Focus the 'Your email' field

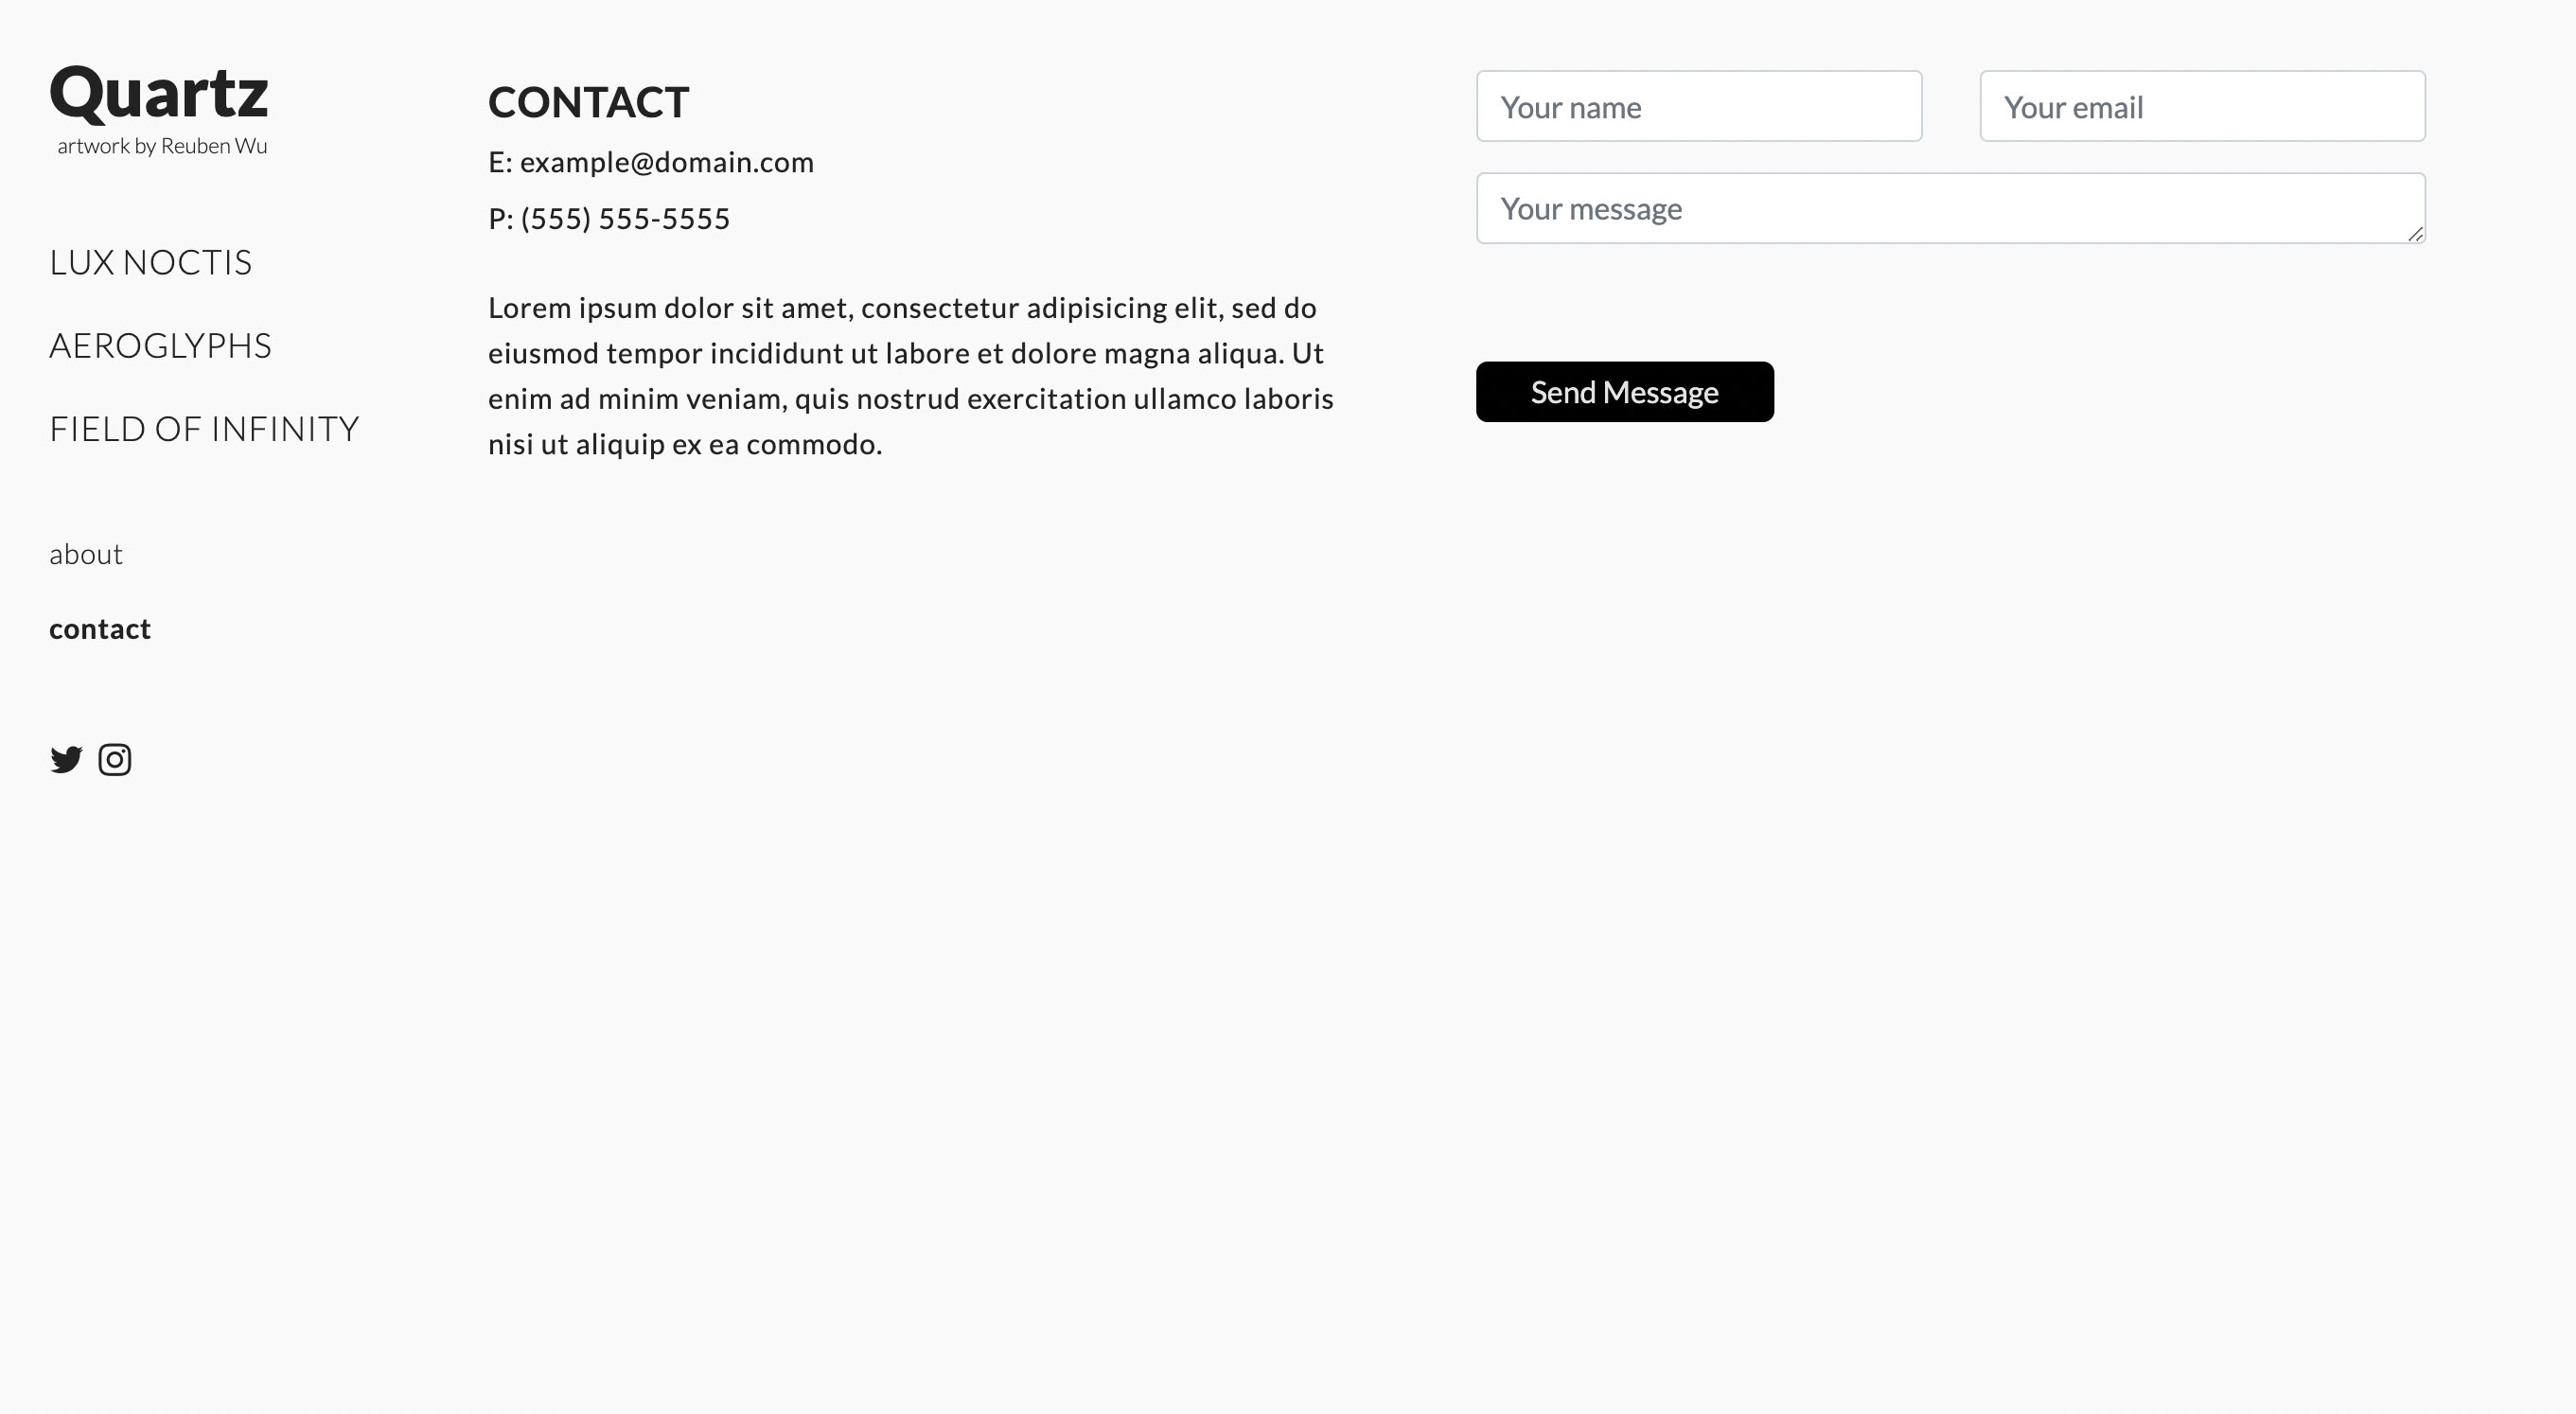2202,106
